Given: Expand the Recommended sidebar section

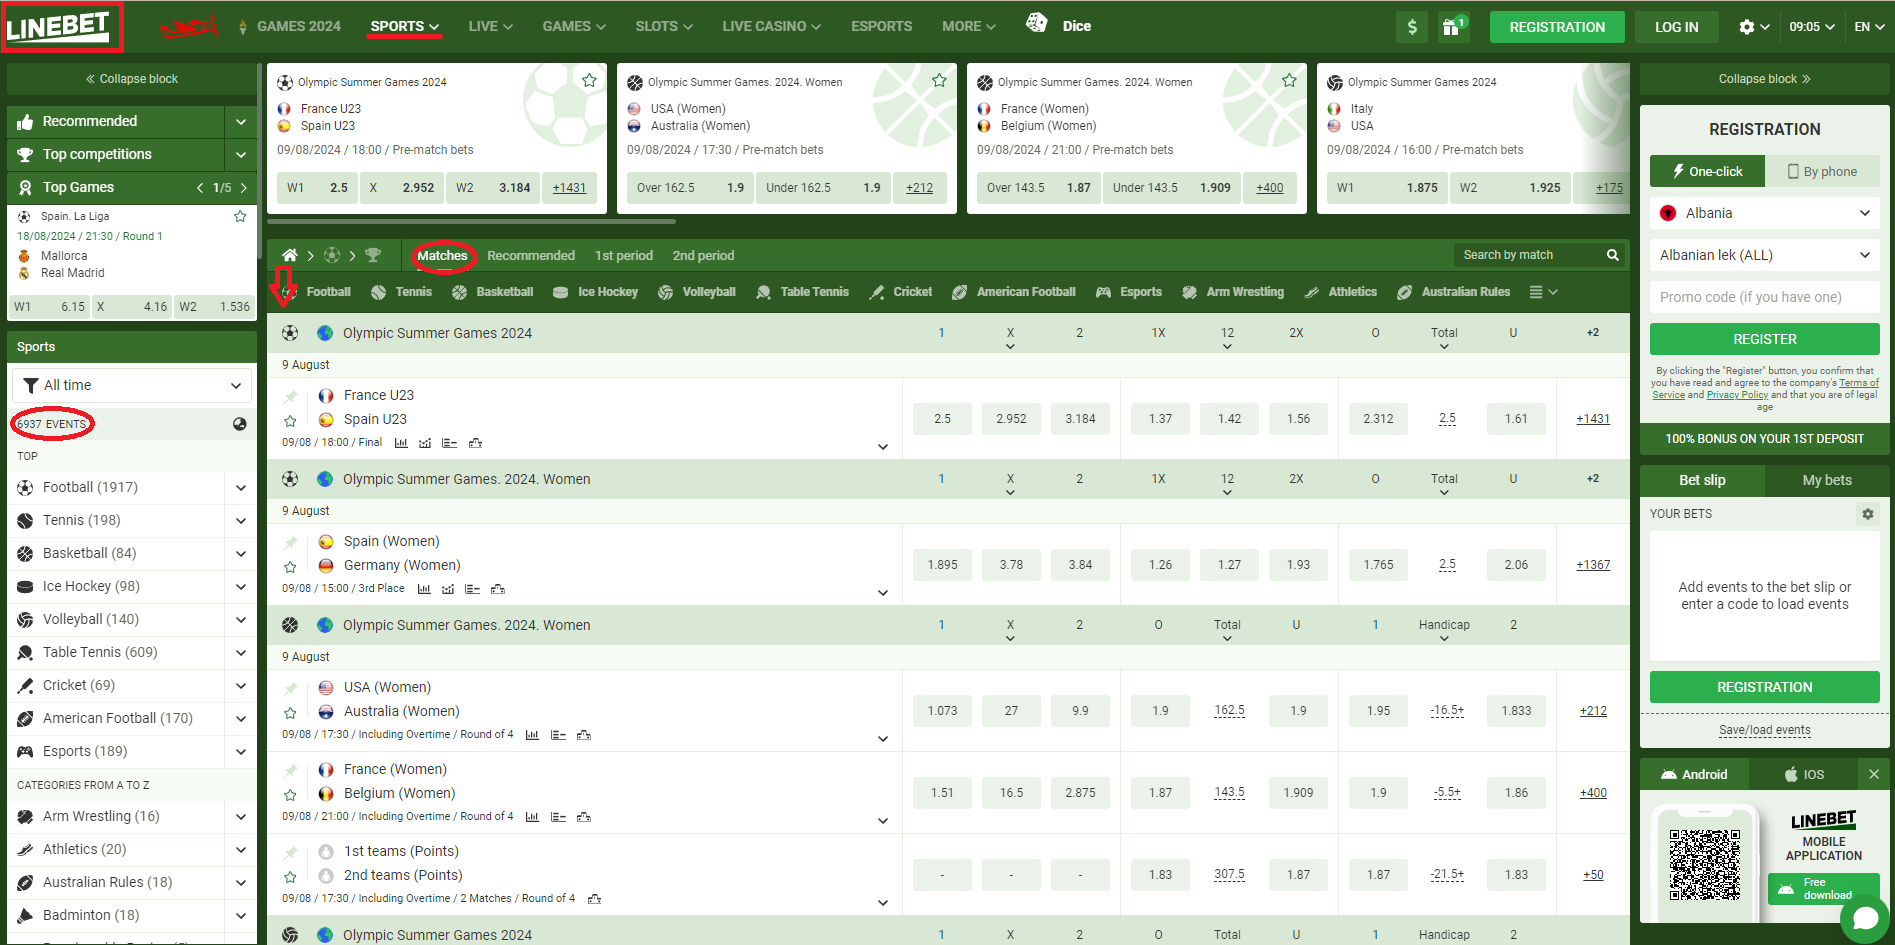Looking at the screenshot, I should click(241, 121).
